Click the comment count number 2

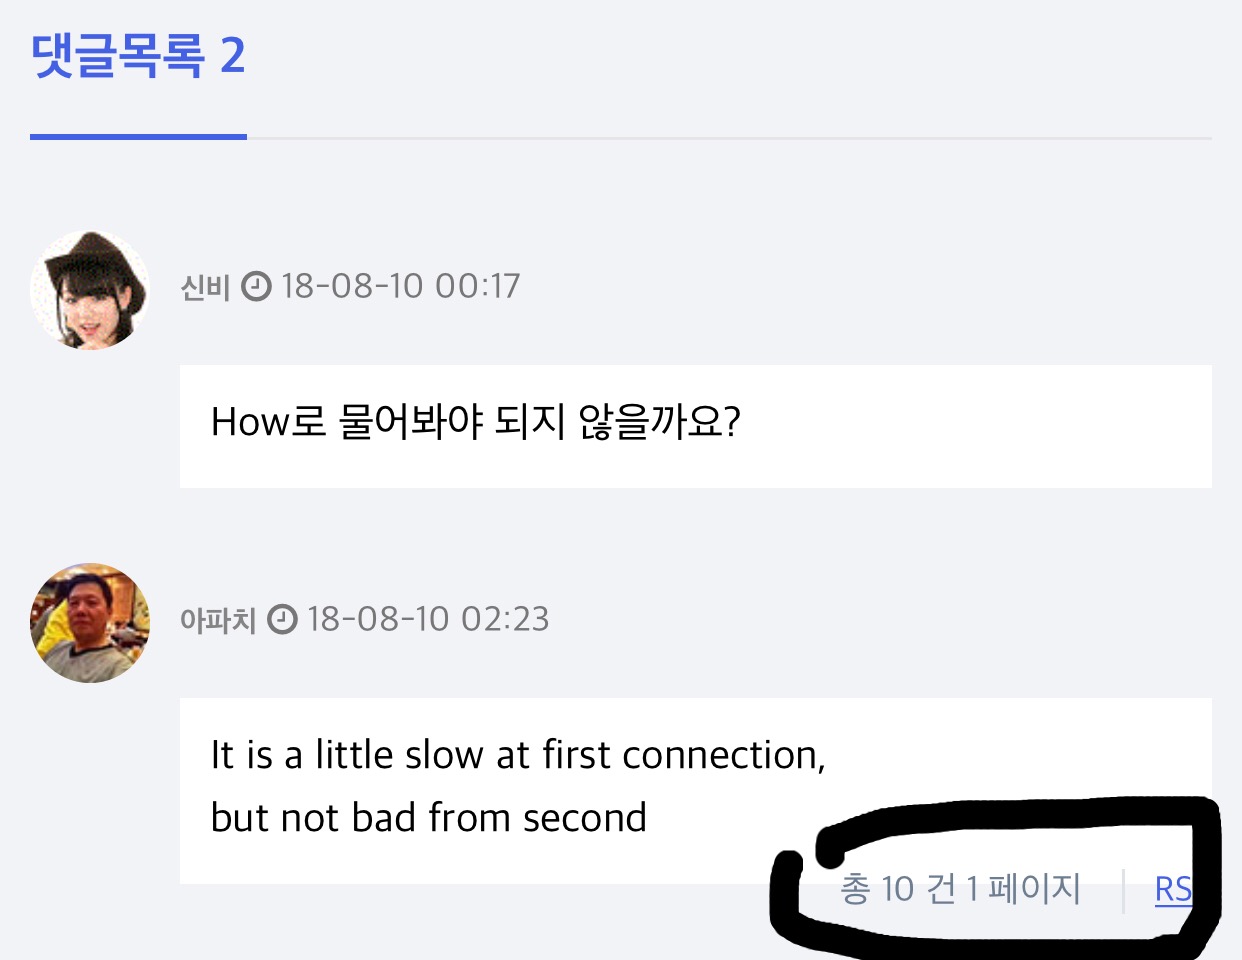(x=232, y=56)
